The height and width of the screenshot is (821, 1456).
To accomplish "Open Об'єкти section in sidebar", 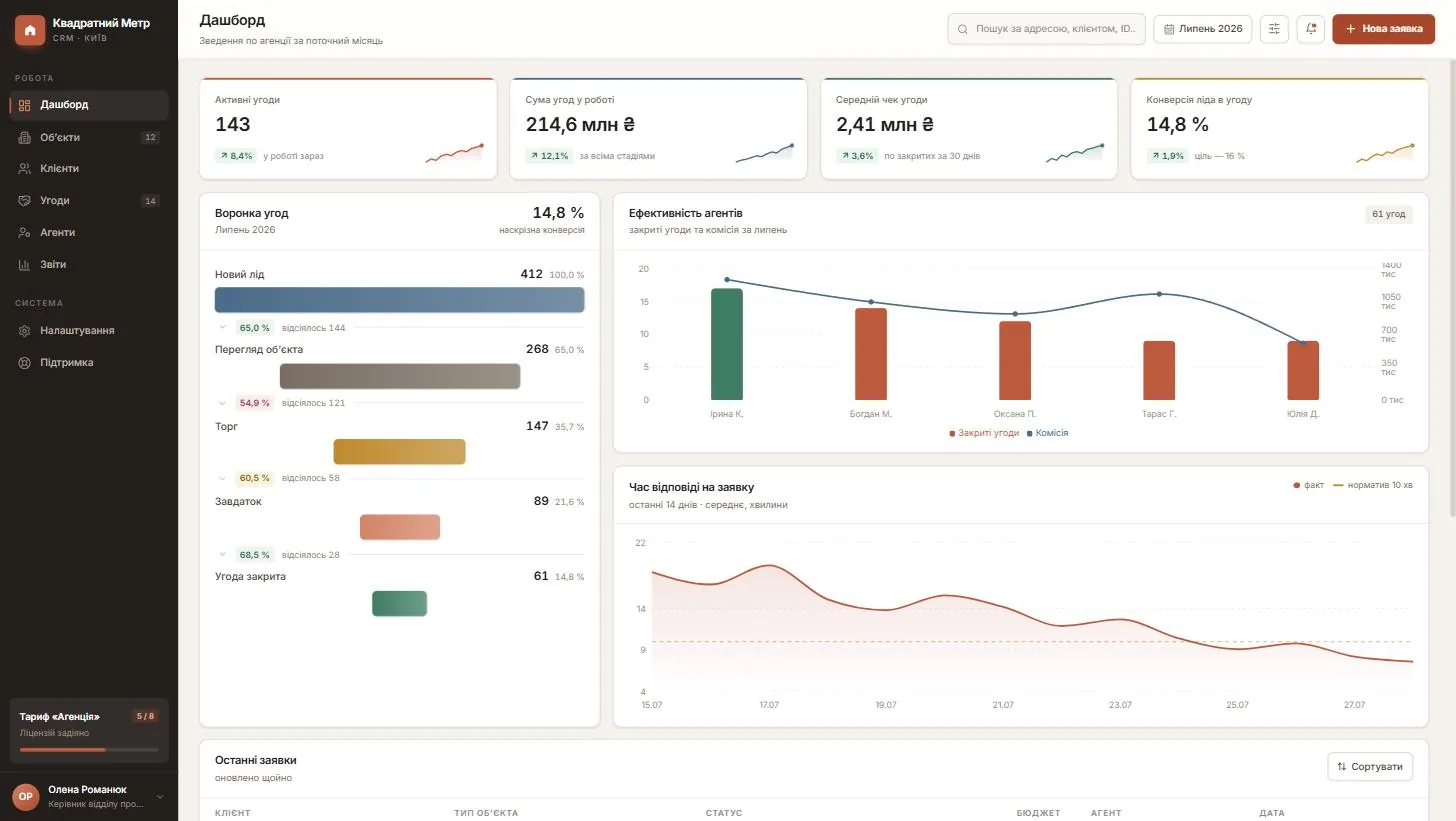I will (x=89, y=137).
